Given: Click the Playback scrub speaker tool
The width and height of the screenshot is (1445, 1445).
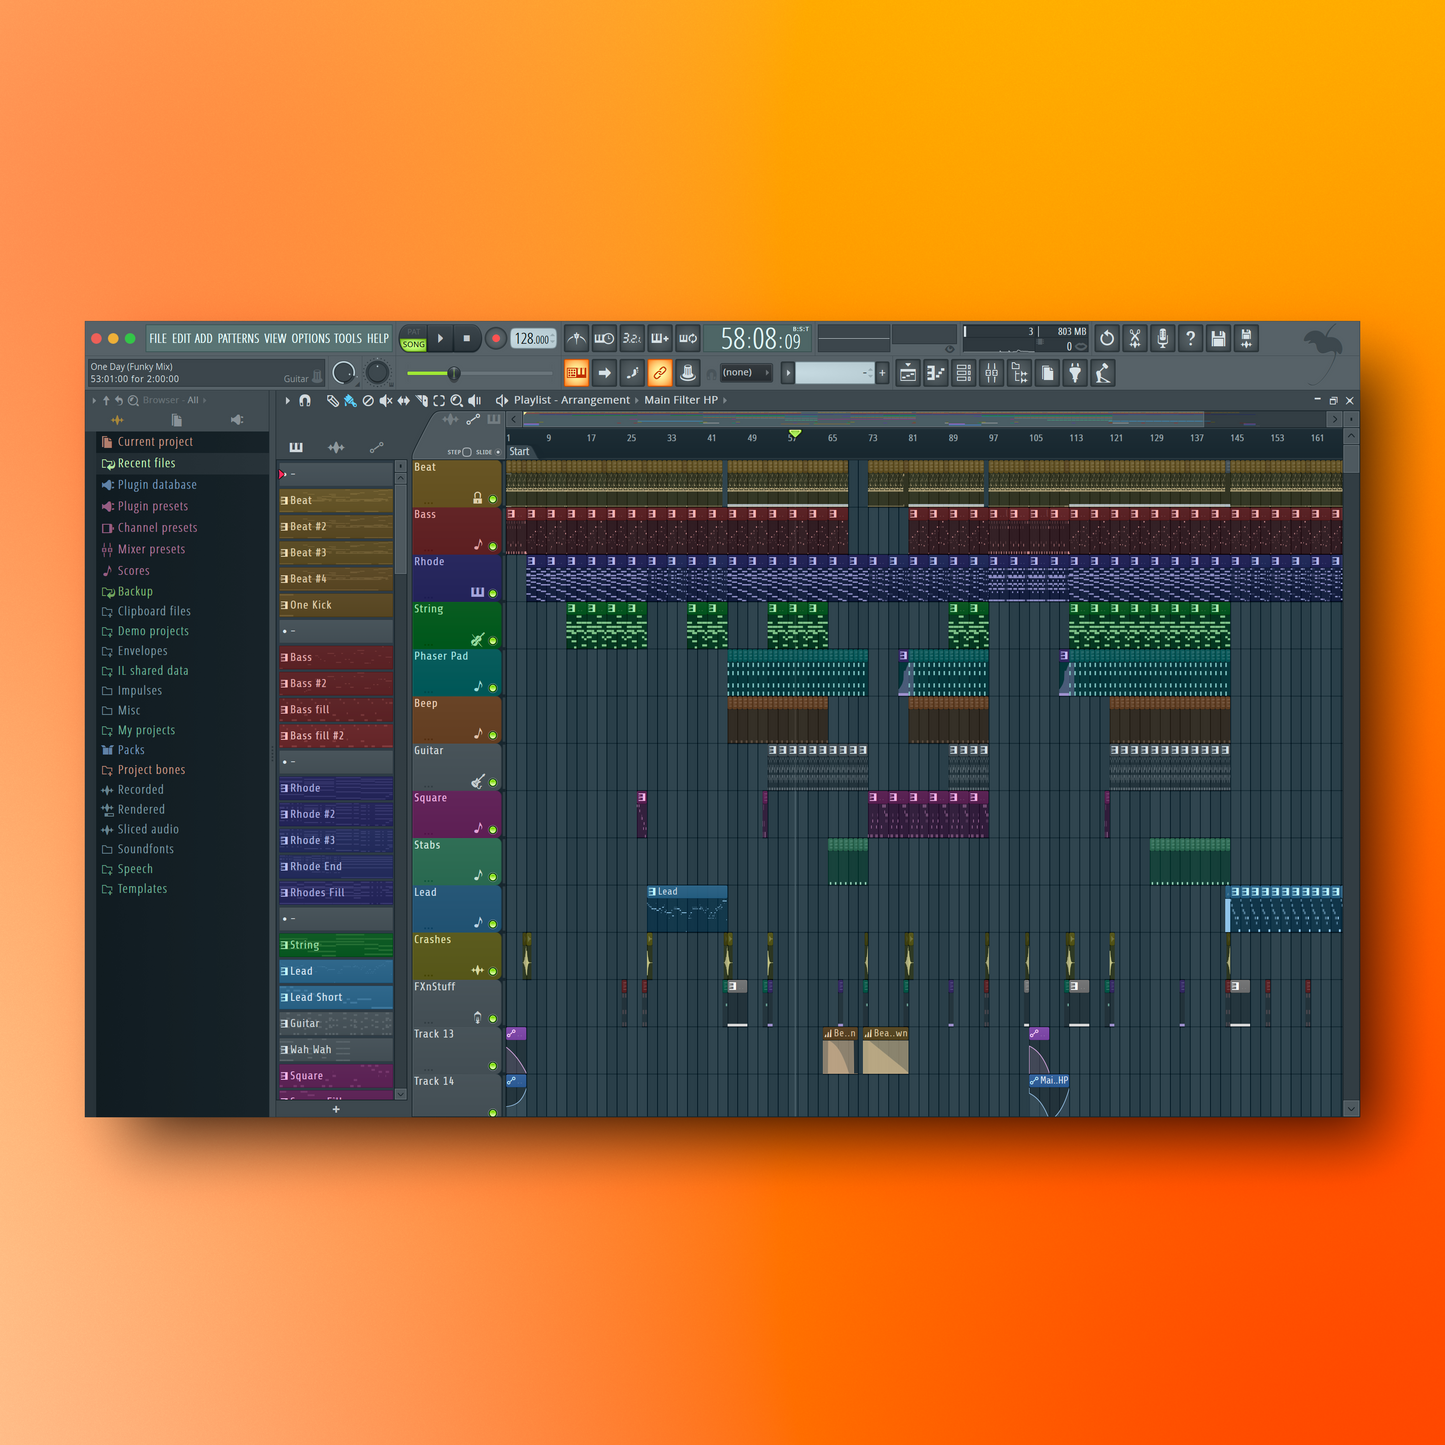Looking at the screenshot, I should click(x=475, y=401).
